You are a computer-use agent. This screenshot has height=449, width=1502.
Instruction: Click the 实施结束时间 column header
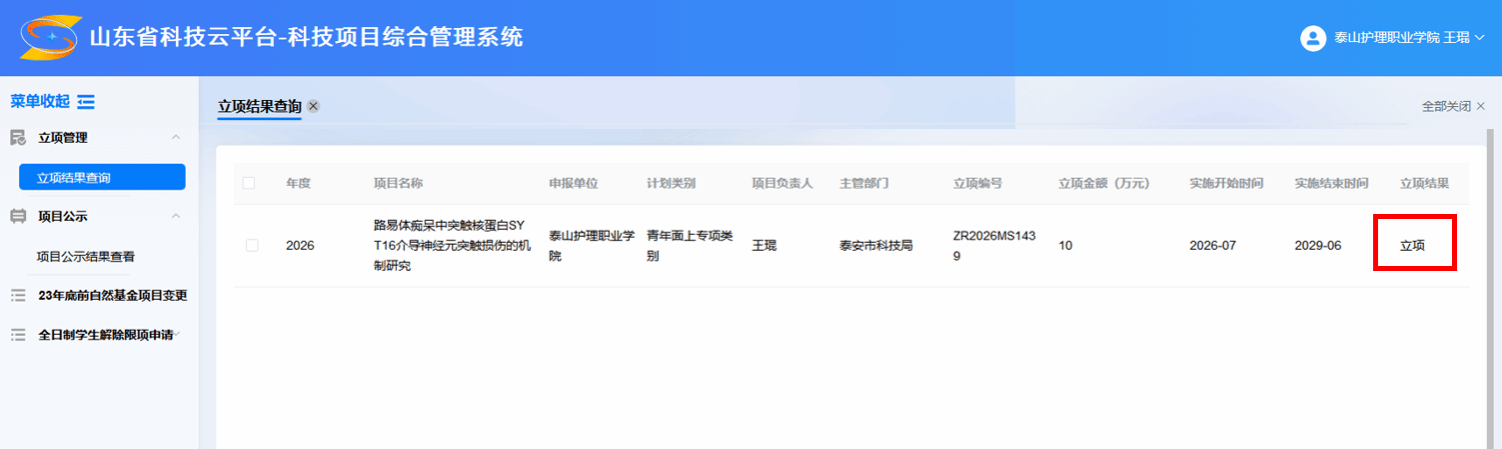1332,184
